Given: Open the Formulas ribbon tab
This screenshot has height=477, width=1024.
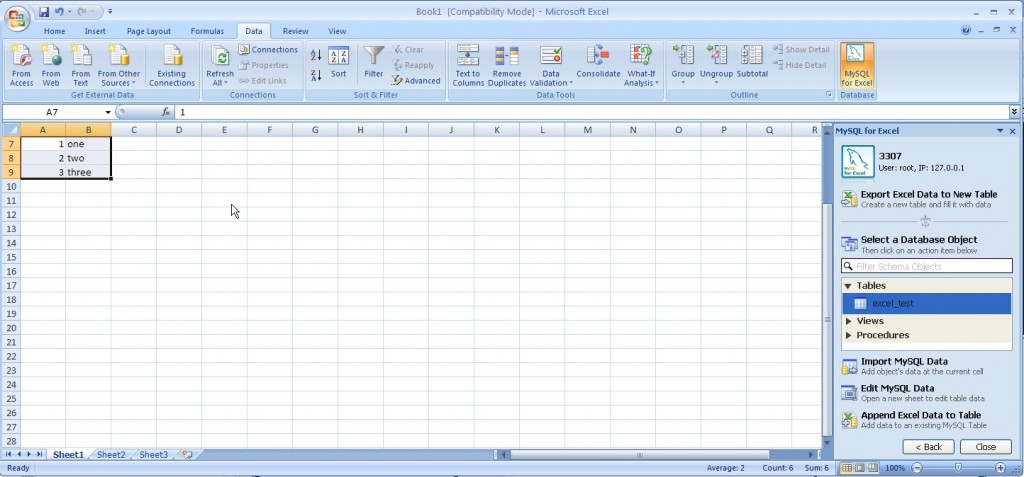Looking at the screenshot, I should (207, 31).
